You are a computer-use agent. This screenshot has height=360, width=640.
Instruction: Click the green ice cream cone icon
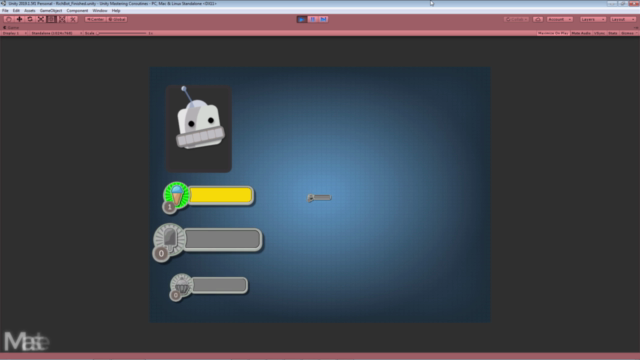tap(176, 195)
